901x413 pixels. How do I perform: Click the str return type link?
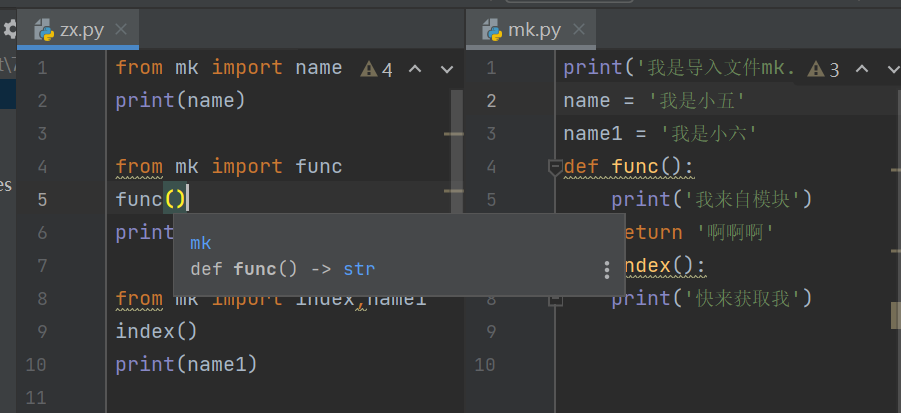(359, 269)
